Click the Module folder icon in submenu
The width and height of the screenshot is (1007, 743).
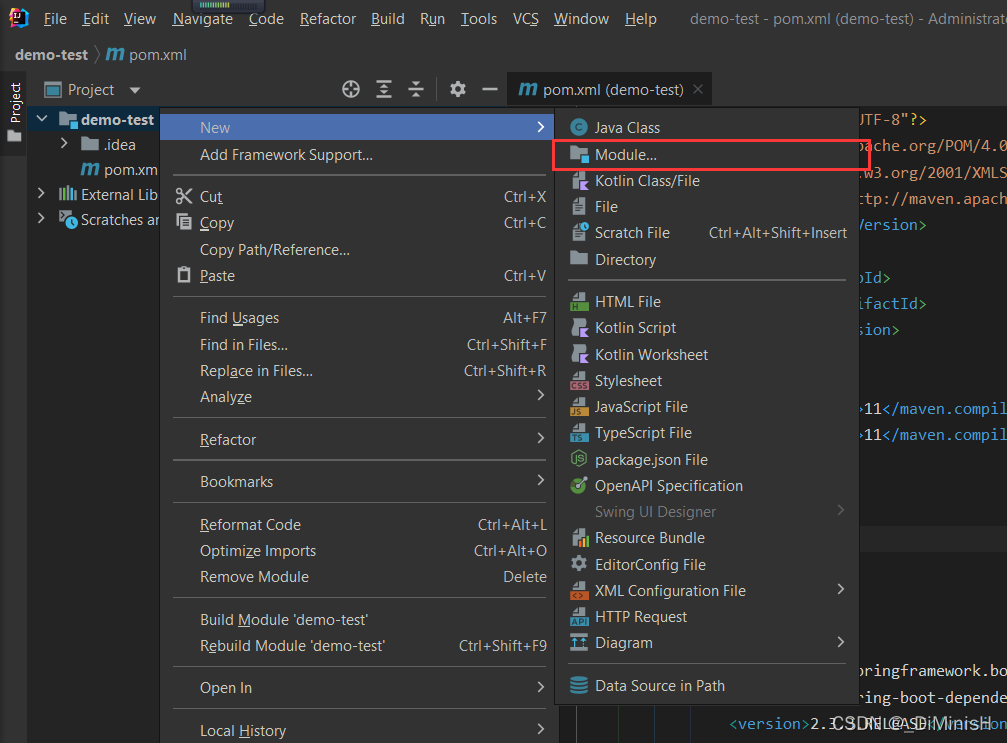click(x=579, y=155)
